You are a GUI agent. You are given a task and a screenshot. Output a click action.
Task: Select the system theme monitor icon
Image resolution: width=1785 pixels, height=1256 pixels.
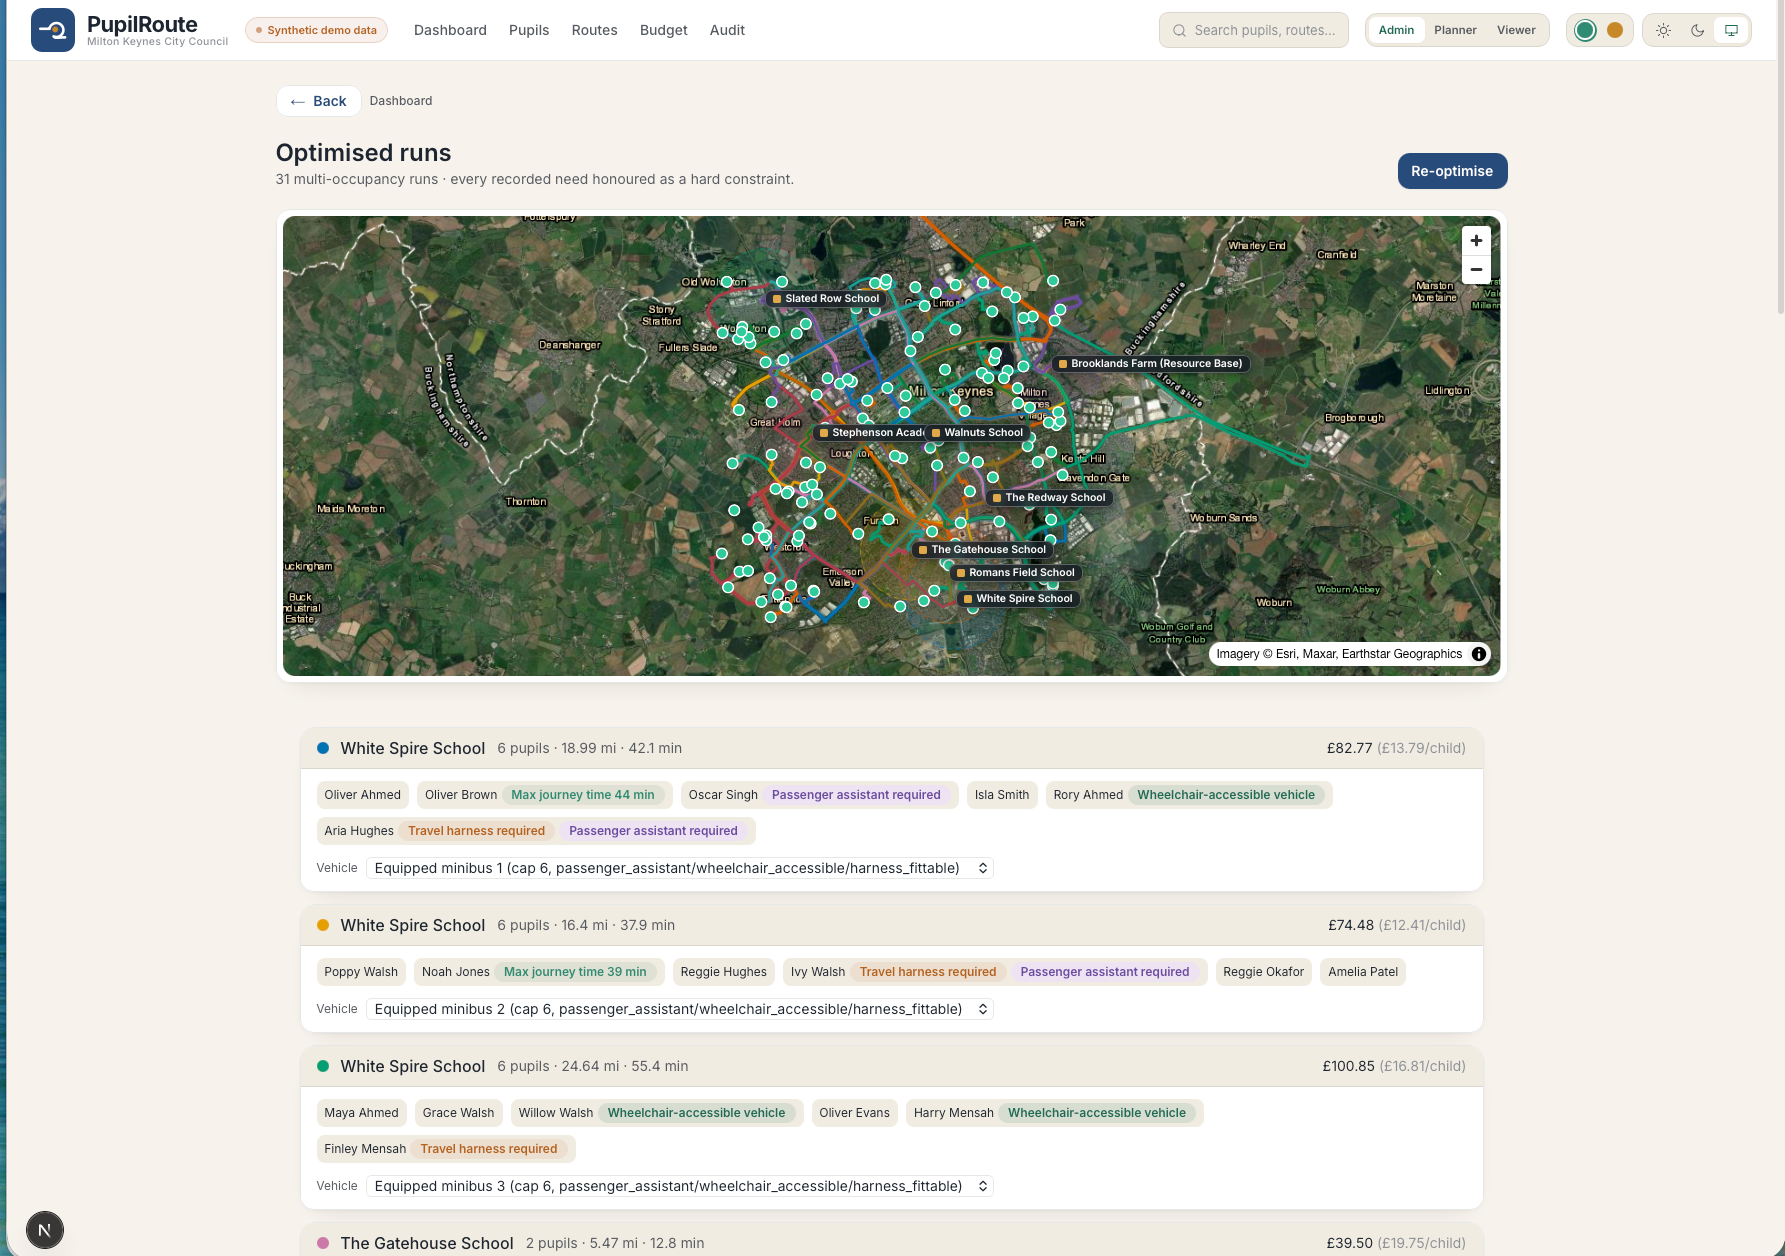[x=1731, y=30]
